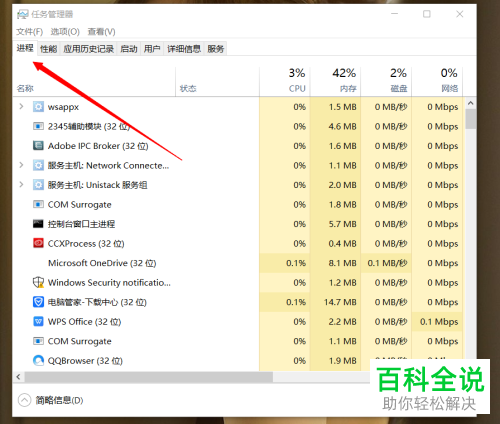The height and width of the screenshot is (424, 500).
Task: Expand the wsappx process group
Action: click(21, 107)
